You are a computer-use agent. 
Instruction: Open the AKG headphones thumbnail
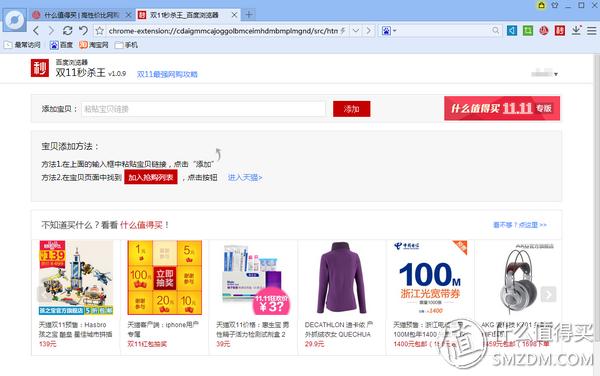coord(519,277)
